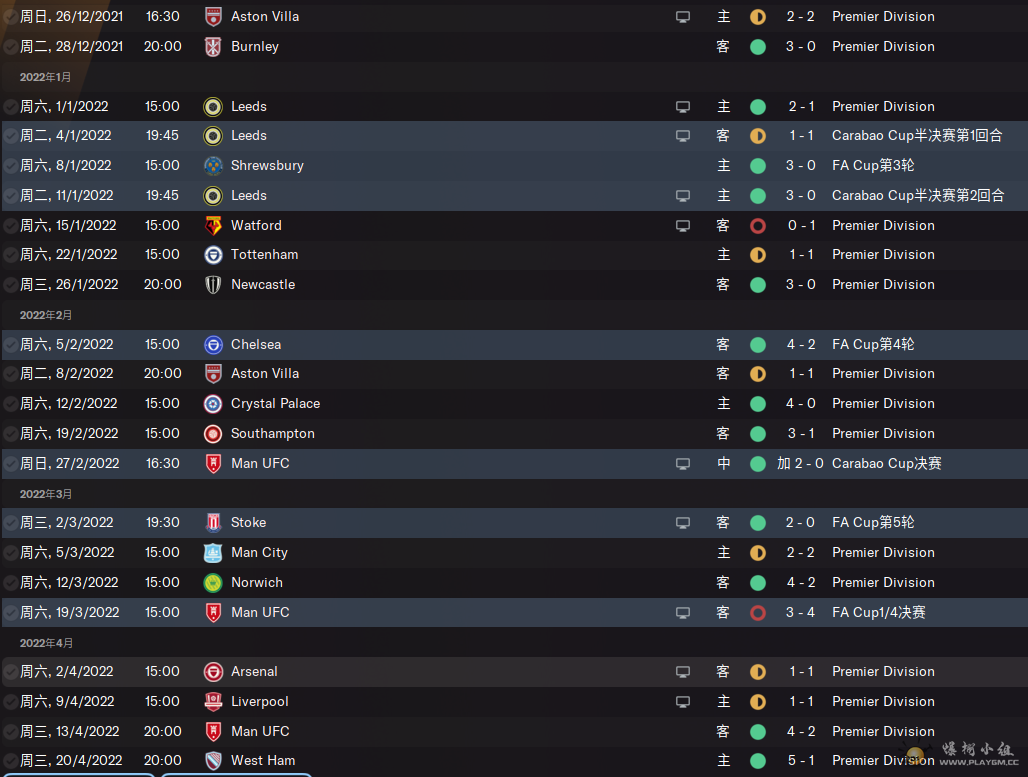
Task: Click the red loss indicator for Watford match
Action: pos(758,226)
